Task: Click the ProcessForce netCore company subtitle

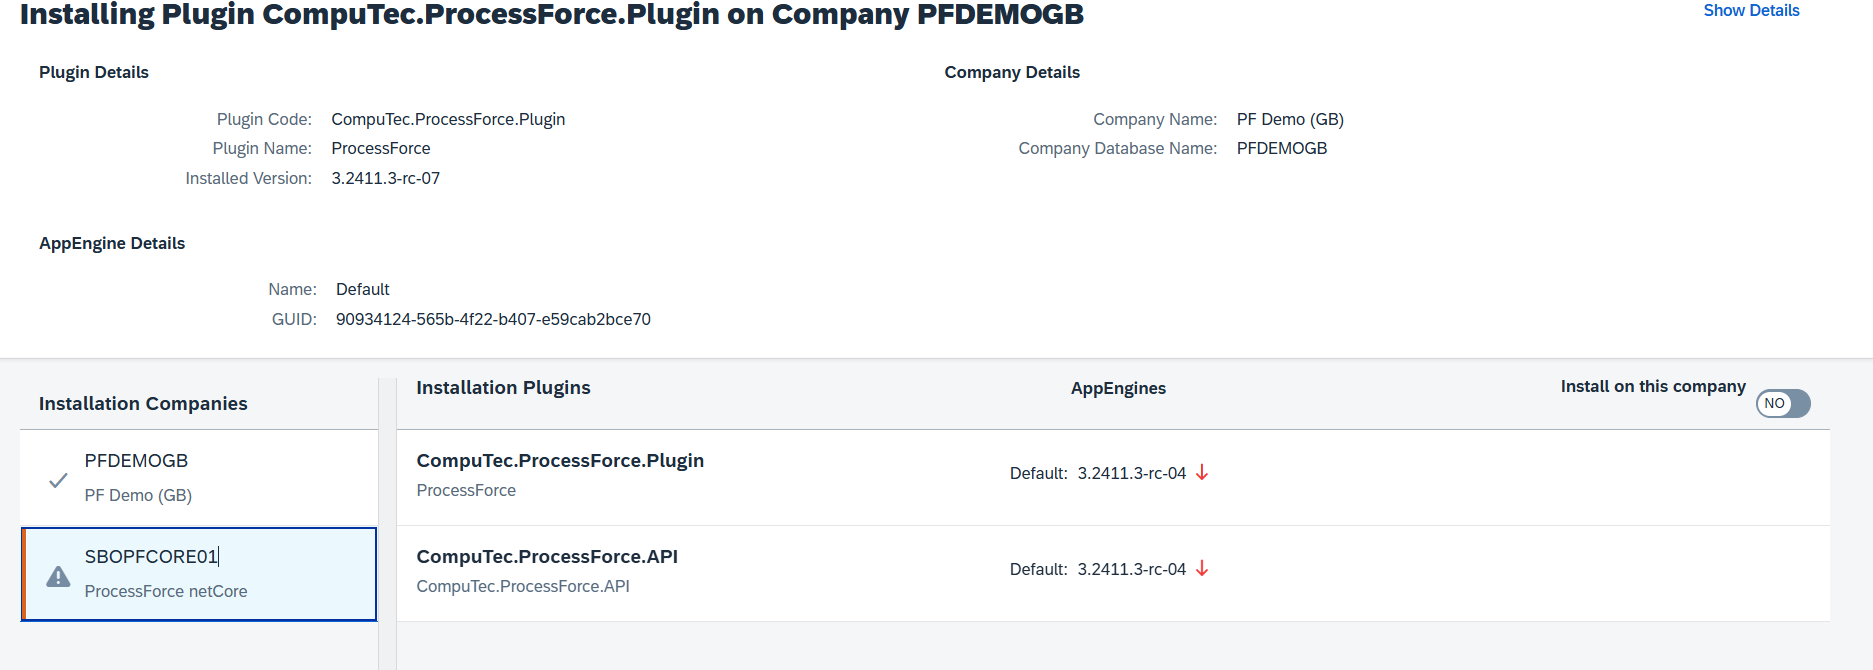Action: [x=166, y=592]
